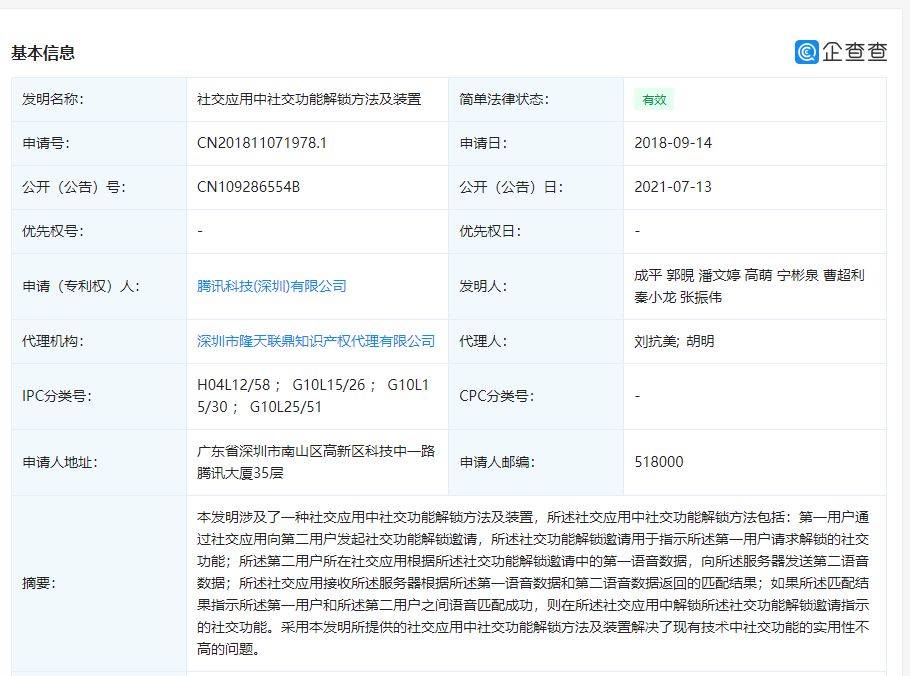Click the postal code 518000

[659, 462]
